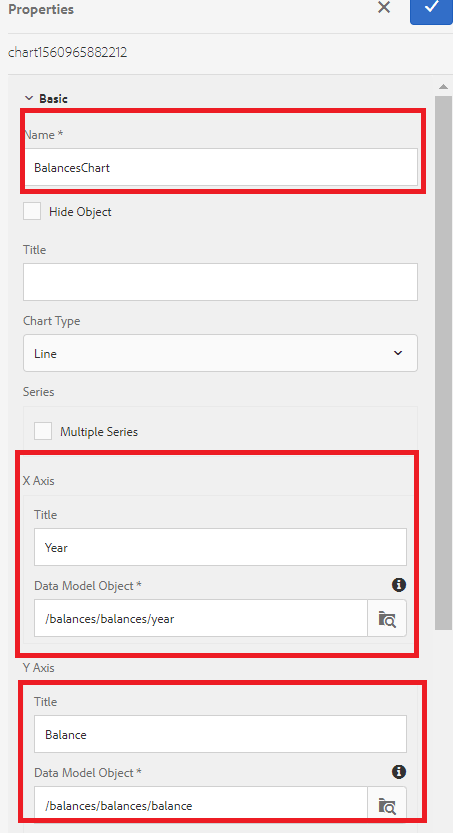Collapse the Basic section chevron
453x833 pixels.
click(29, 98)
